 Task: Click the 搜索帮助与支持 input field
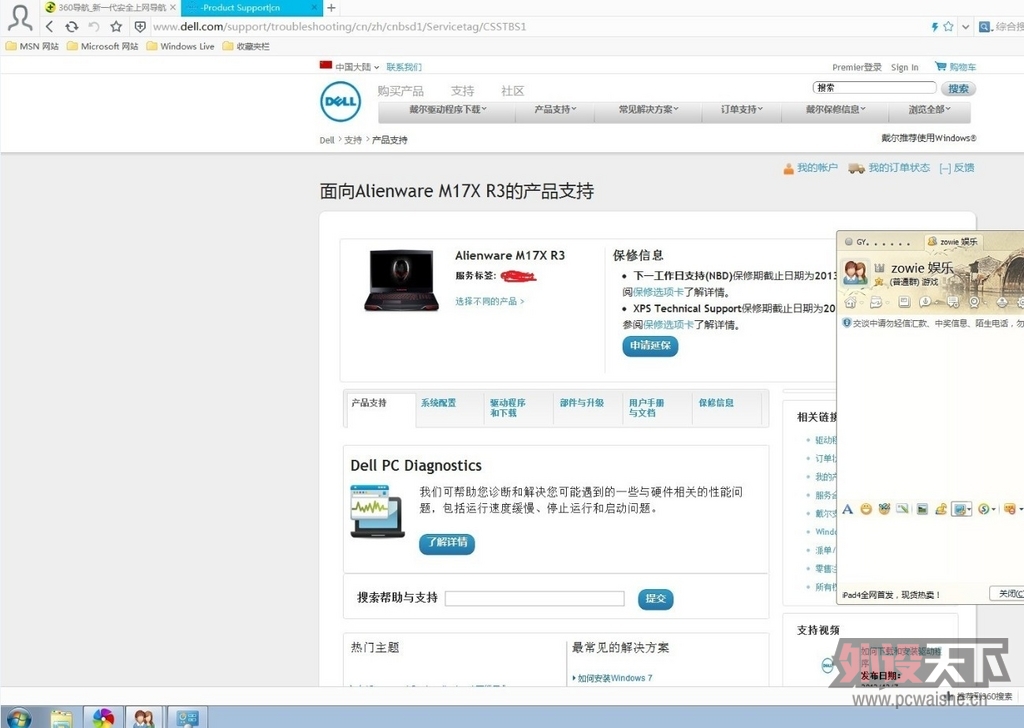534,598
